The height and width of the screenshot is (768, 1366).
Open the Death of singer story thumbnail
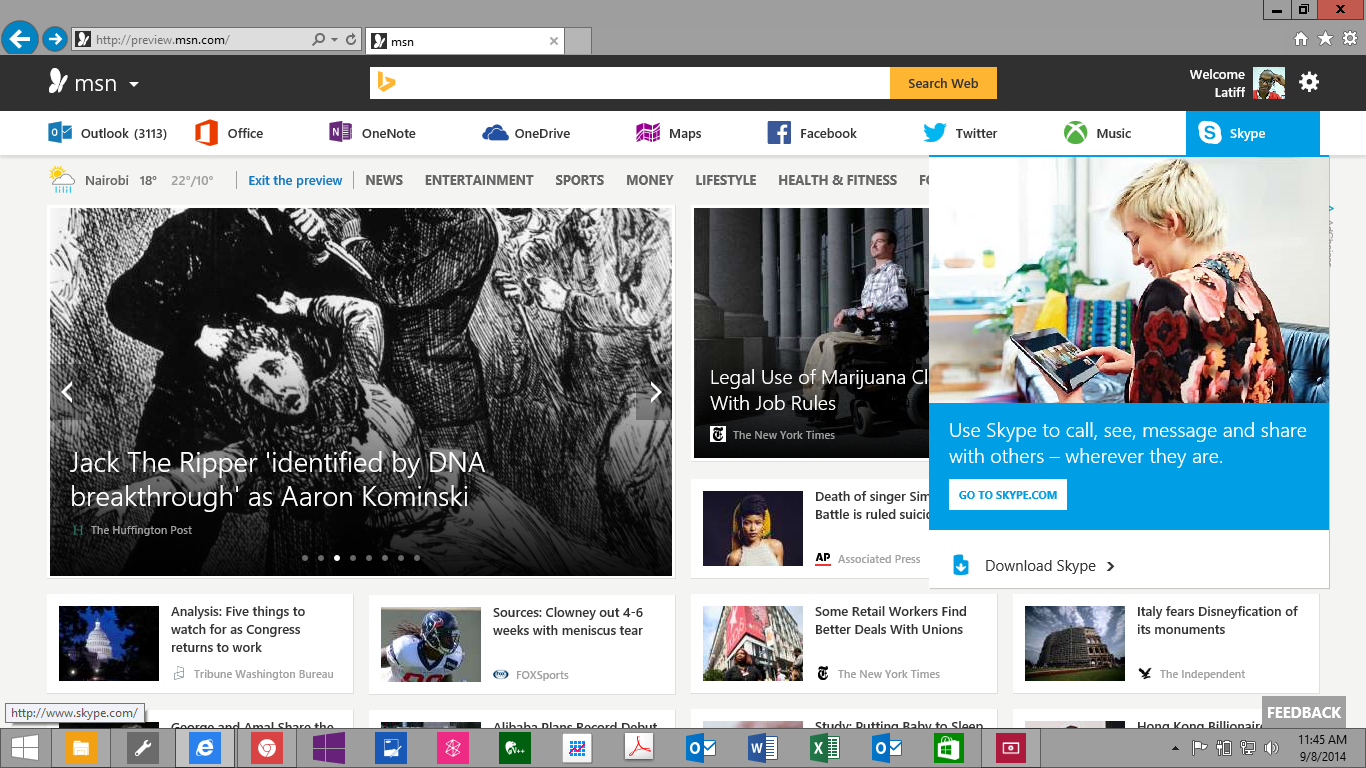click(x=753, y=528)
